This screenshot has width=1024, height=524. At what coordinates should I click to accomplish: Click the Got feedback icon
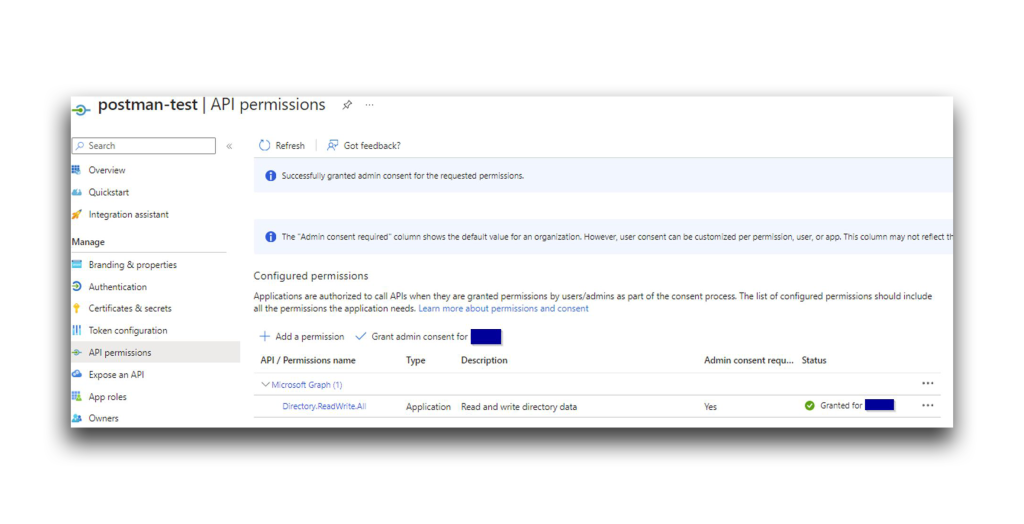[x=332, y=145]
